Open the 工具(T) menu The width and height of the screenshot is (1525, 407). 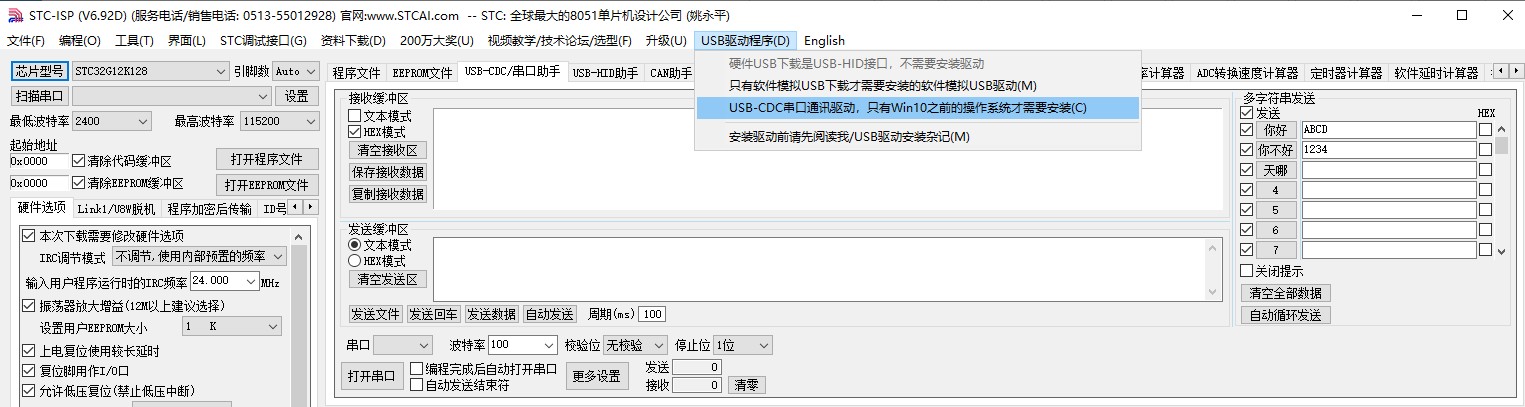pos(134,41)
